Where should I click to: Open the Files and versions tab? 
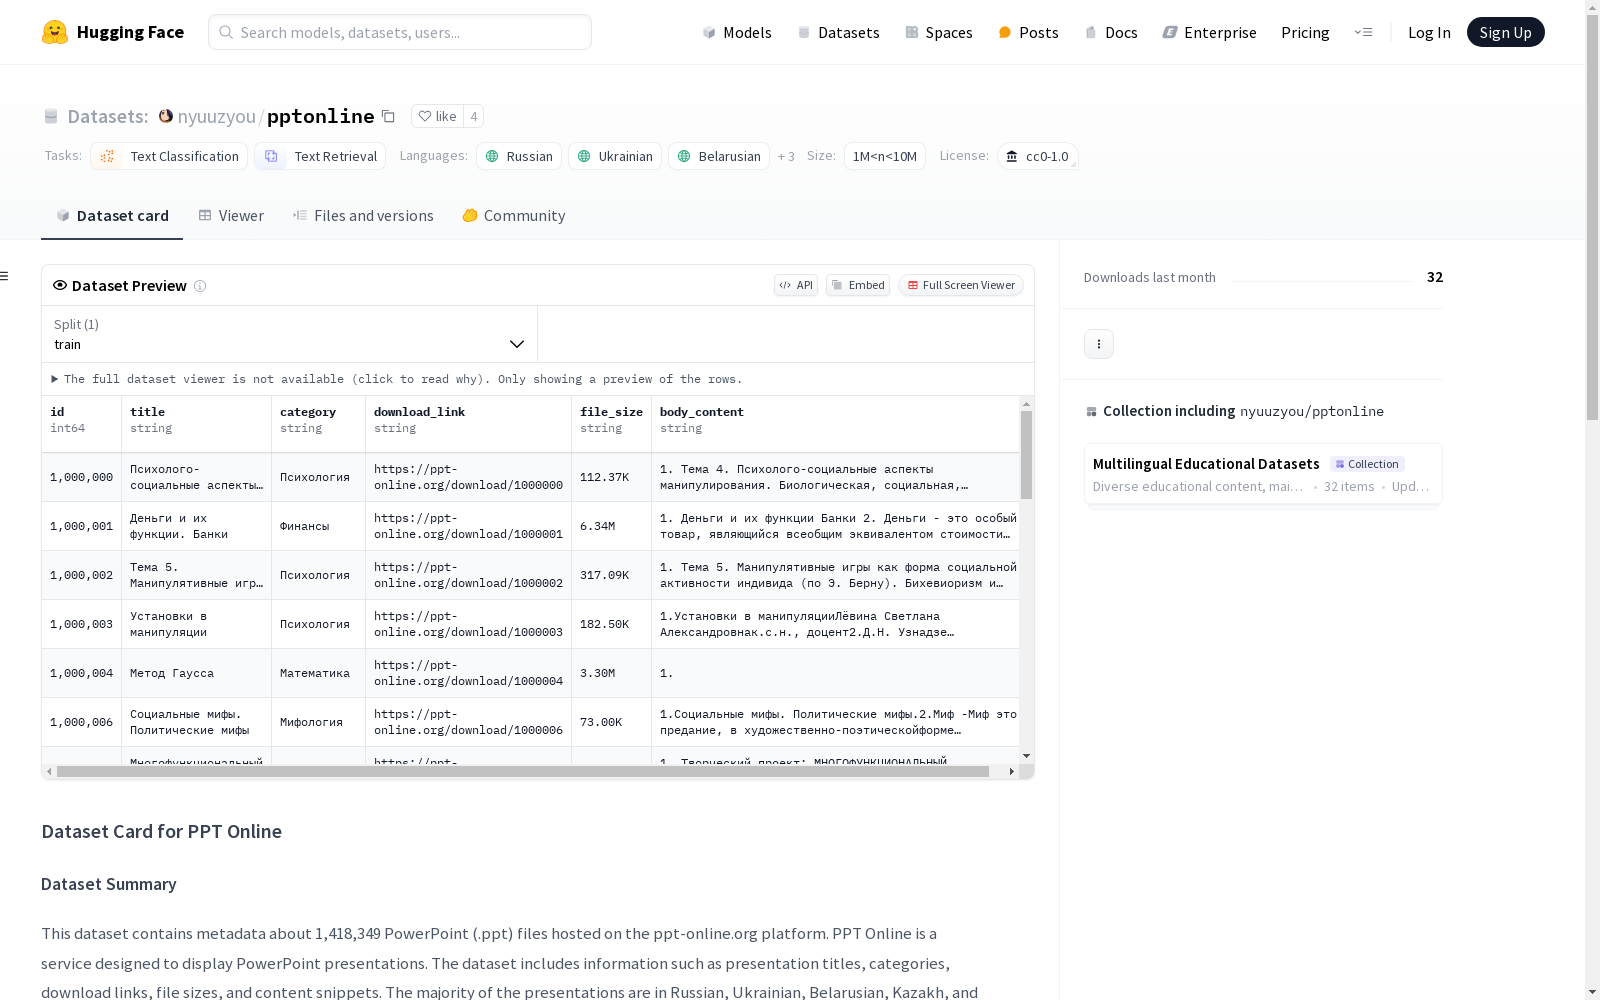(363, 216)
